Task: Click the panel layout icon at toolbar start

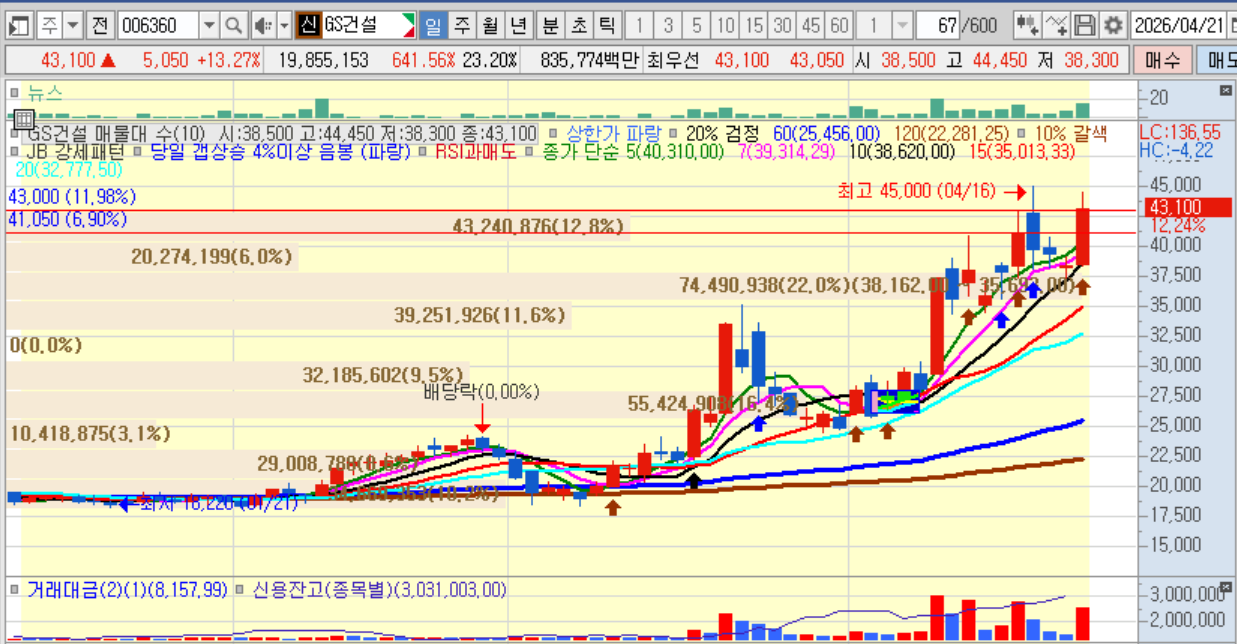Action: pyautogui.click(x=20, y=24)
